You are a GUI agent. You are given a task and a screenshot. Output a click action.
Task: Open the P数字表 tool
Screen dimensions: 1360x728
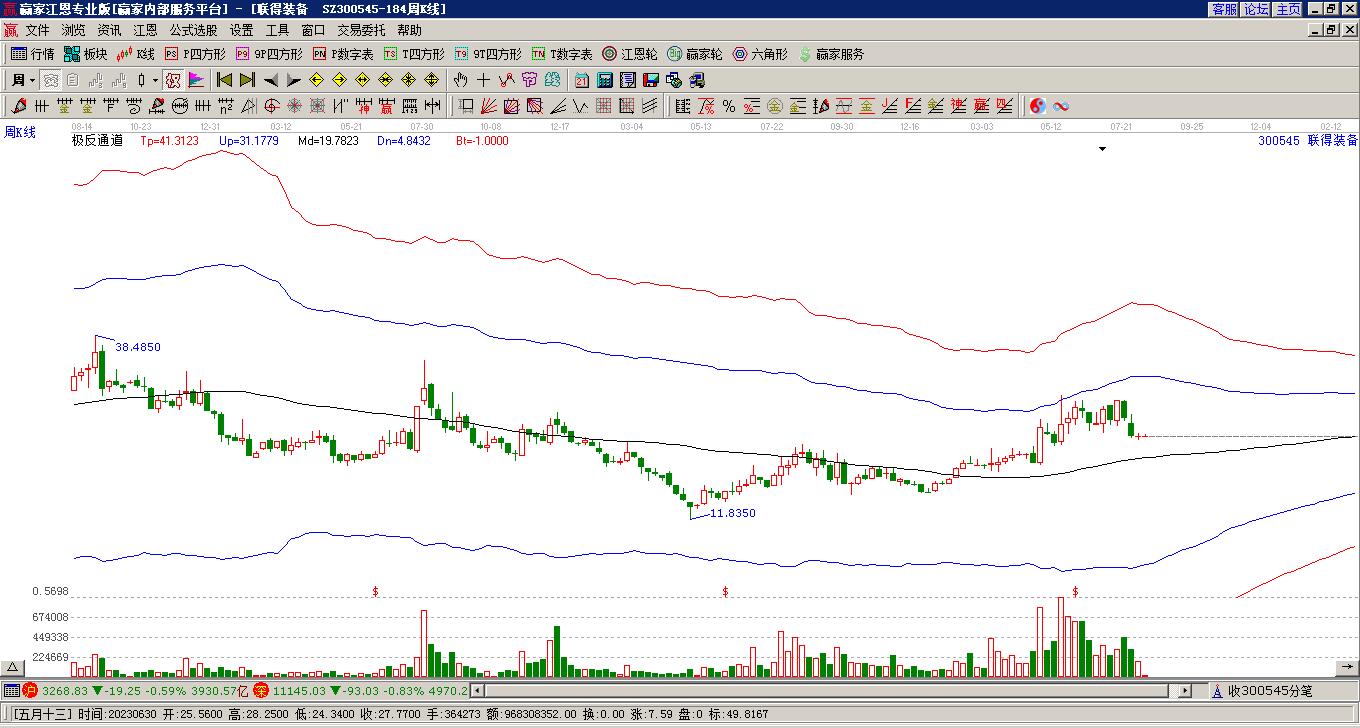(x=342, y=54)
